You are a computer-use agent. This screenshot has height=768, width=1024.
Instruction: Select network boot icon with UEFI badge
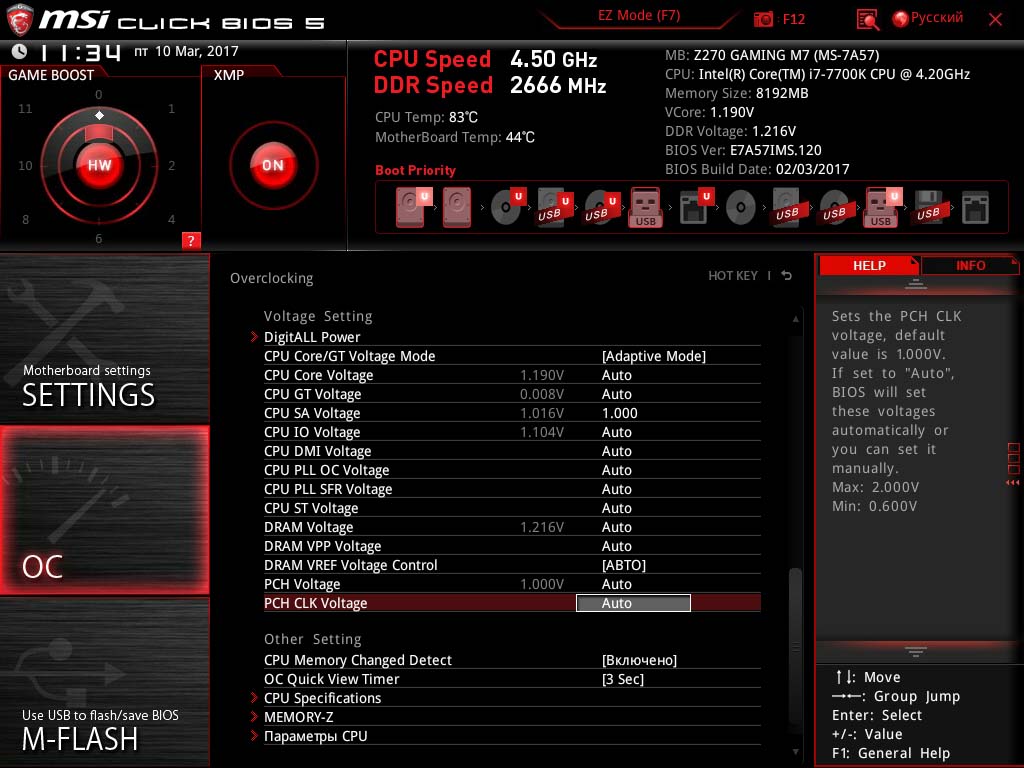pyautogui.click(x=696, y=206)
